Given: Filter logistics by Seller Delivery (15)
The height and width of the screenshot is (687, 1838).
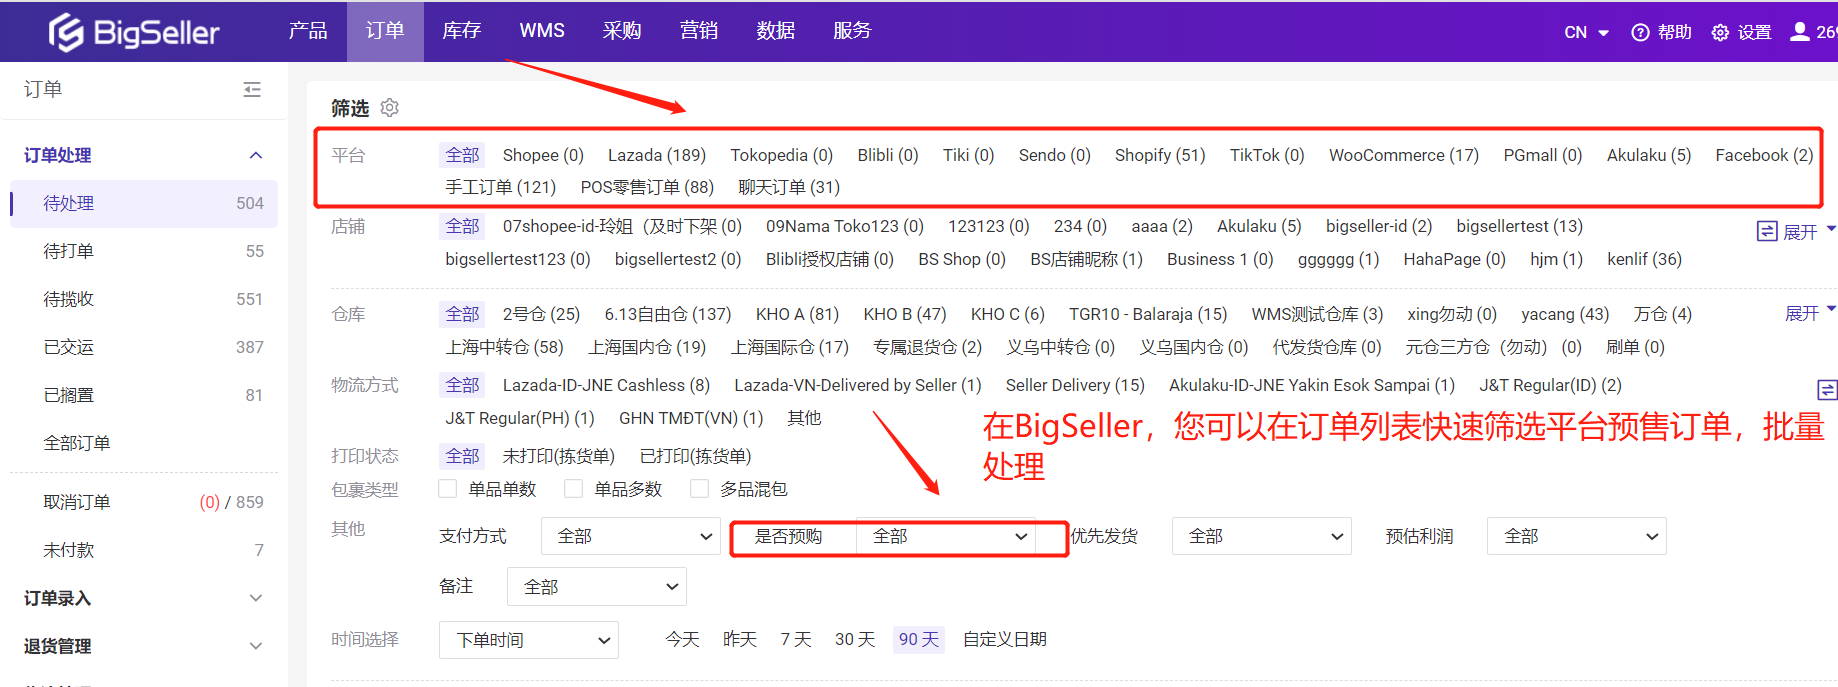Looking at the screenshot, I should point(1075,385).
